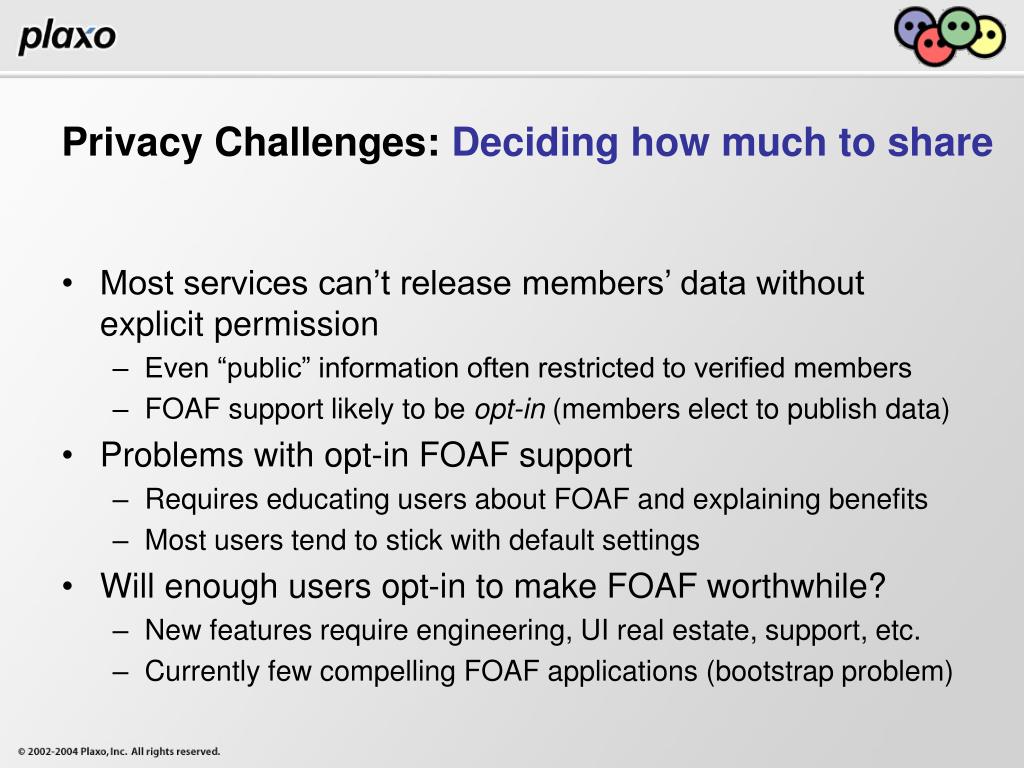Click 'Most users tend to stick' sub-bullet
The width and height of the screenshot is (1024, 768).
422,540
